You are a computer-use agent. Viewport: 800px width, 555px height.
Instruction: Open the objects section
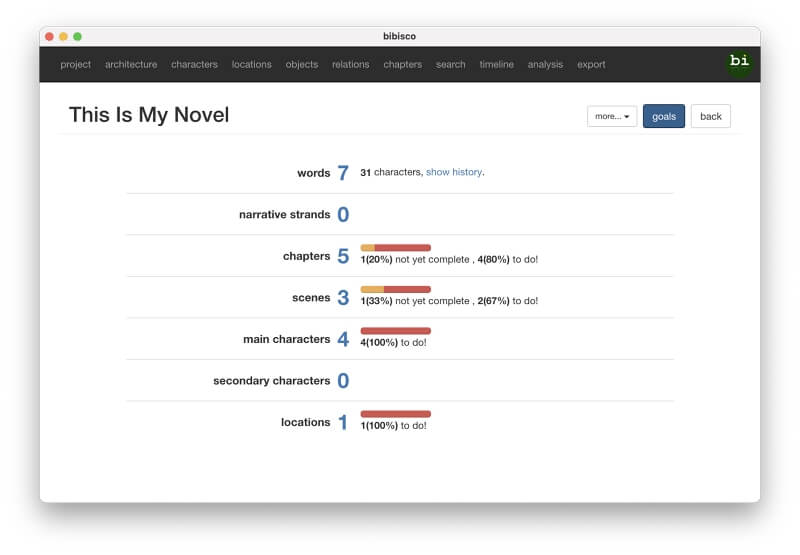(302, 64)
